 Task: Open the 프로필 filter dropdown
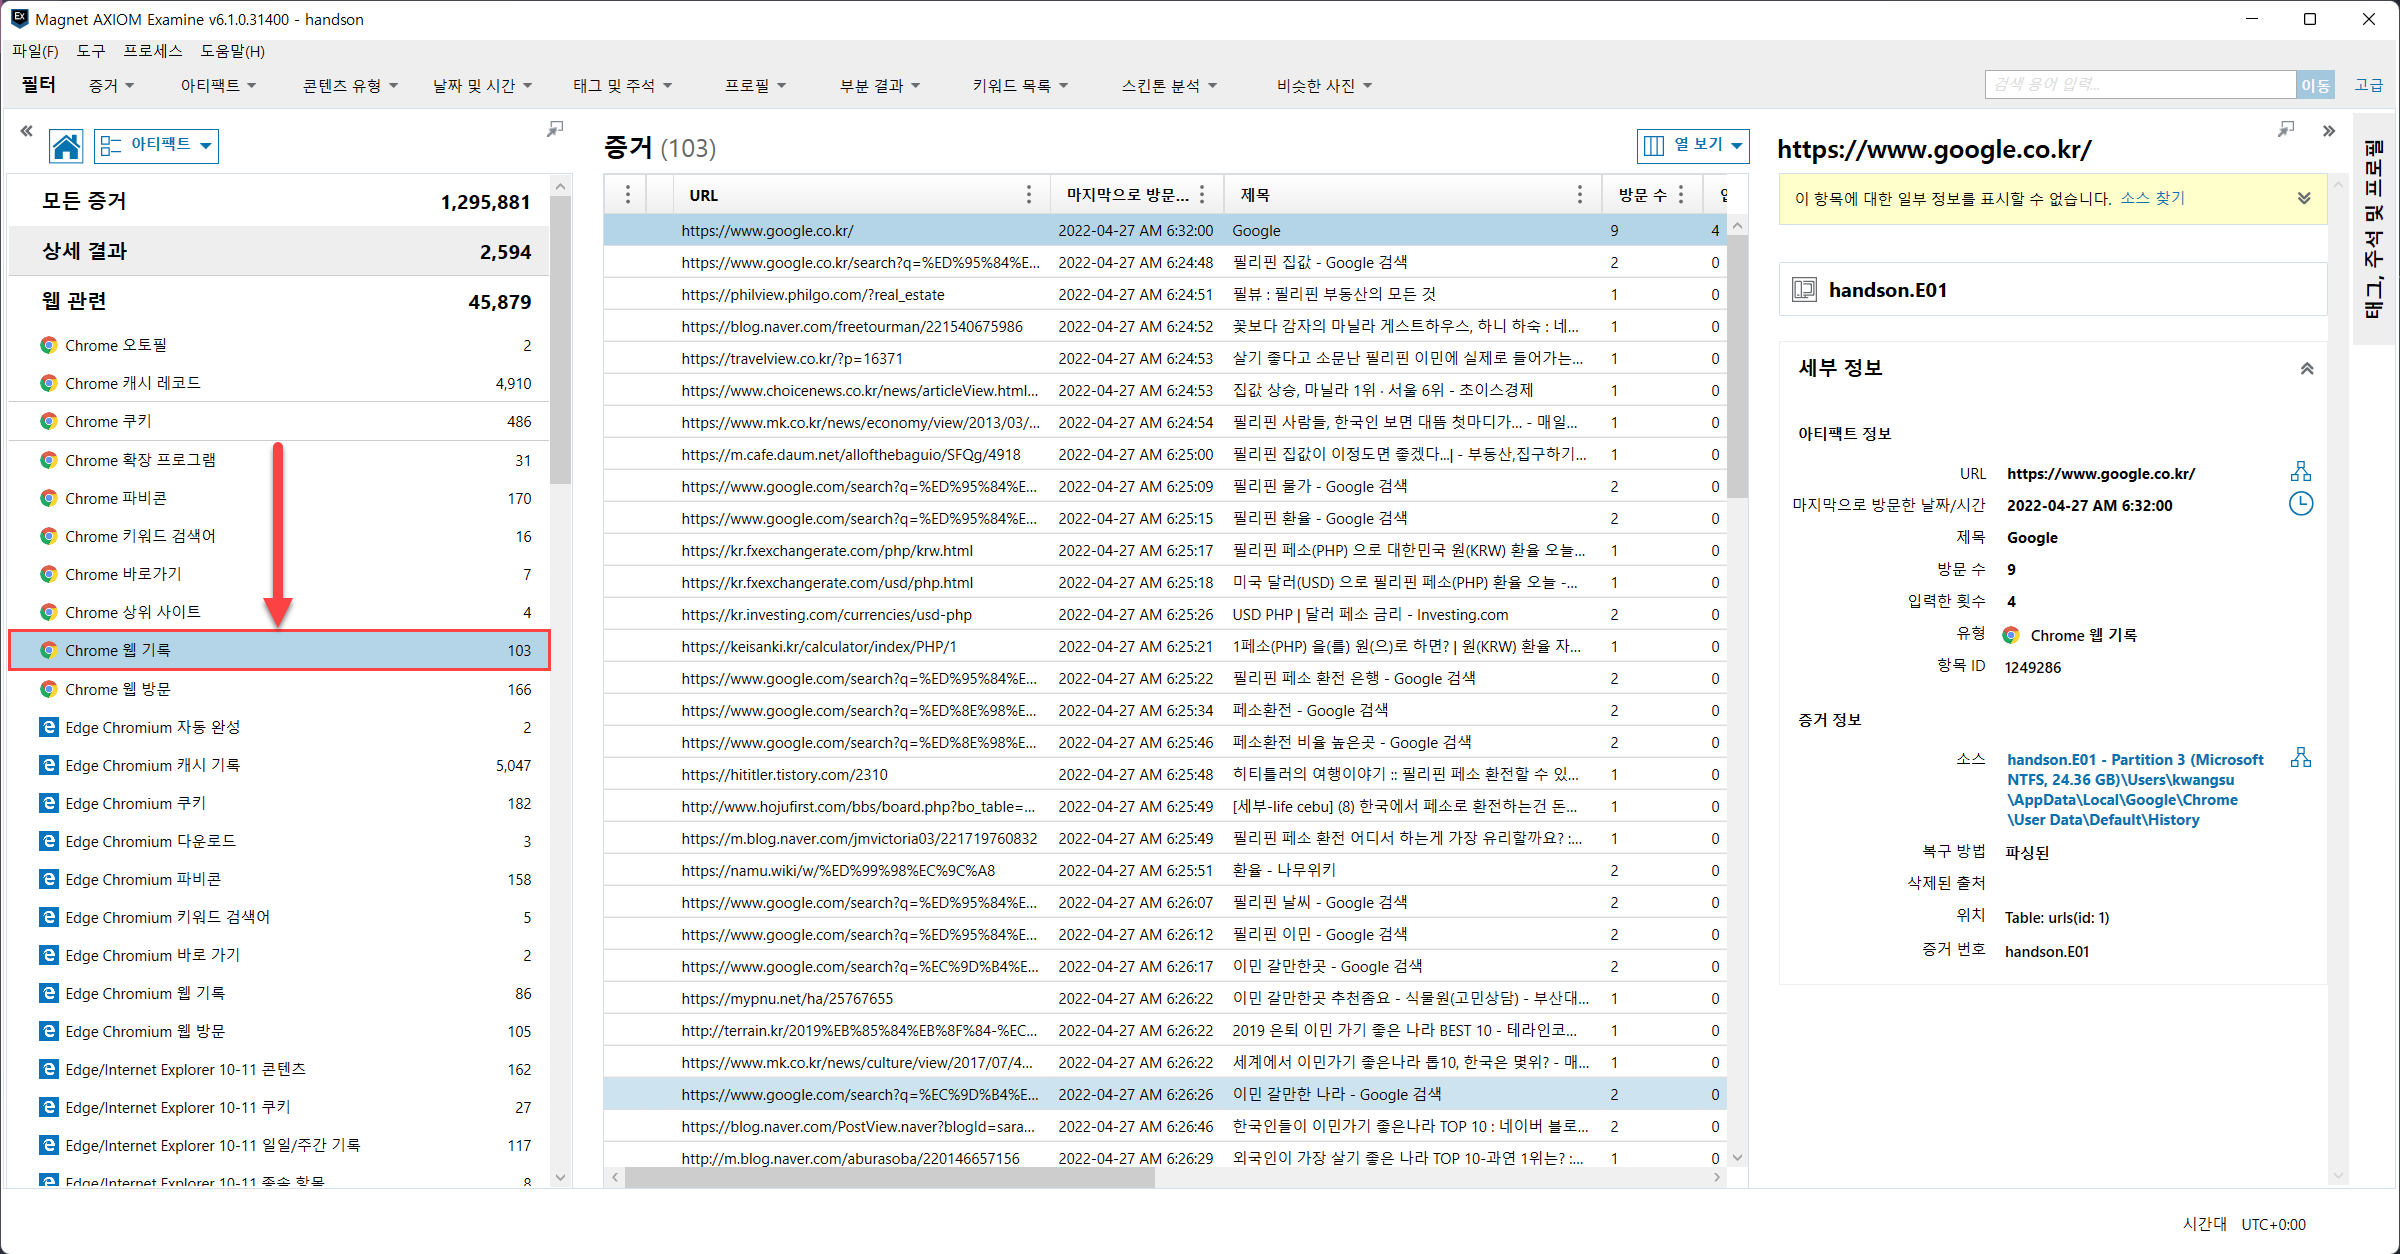tap(755, 86)
